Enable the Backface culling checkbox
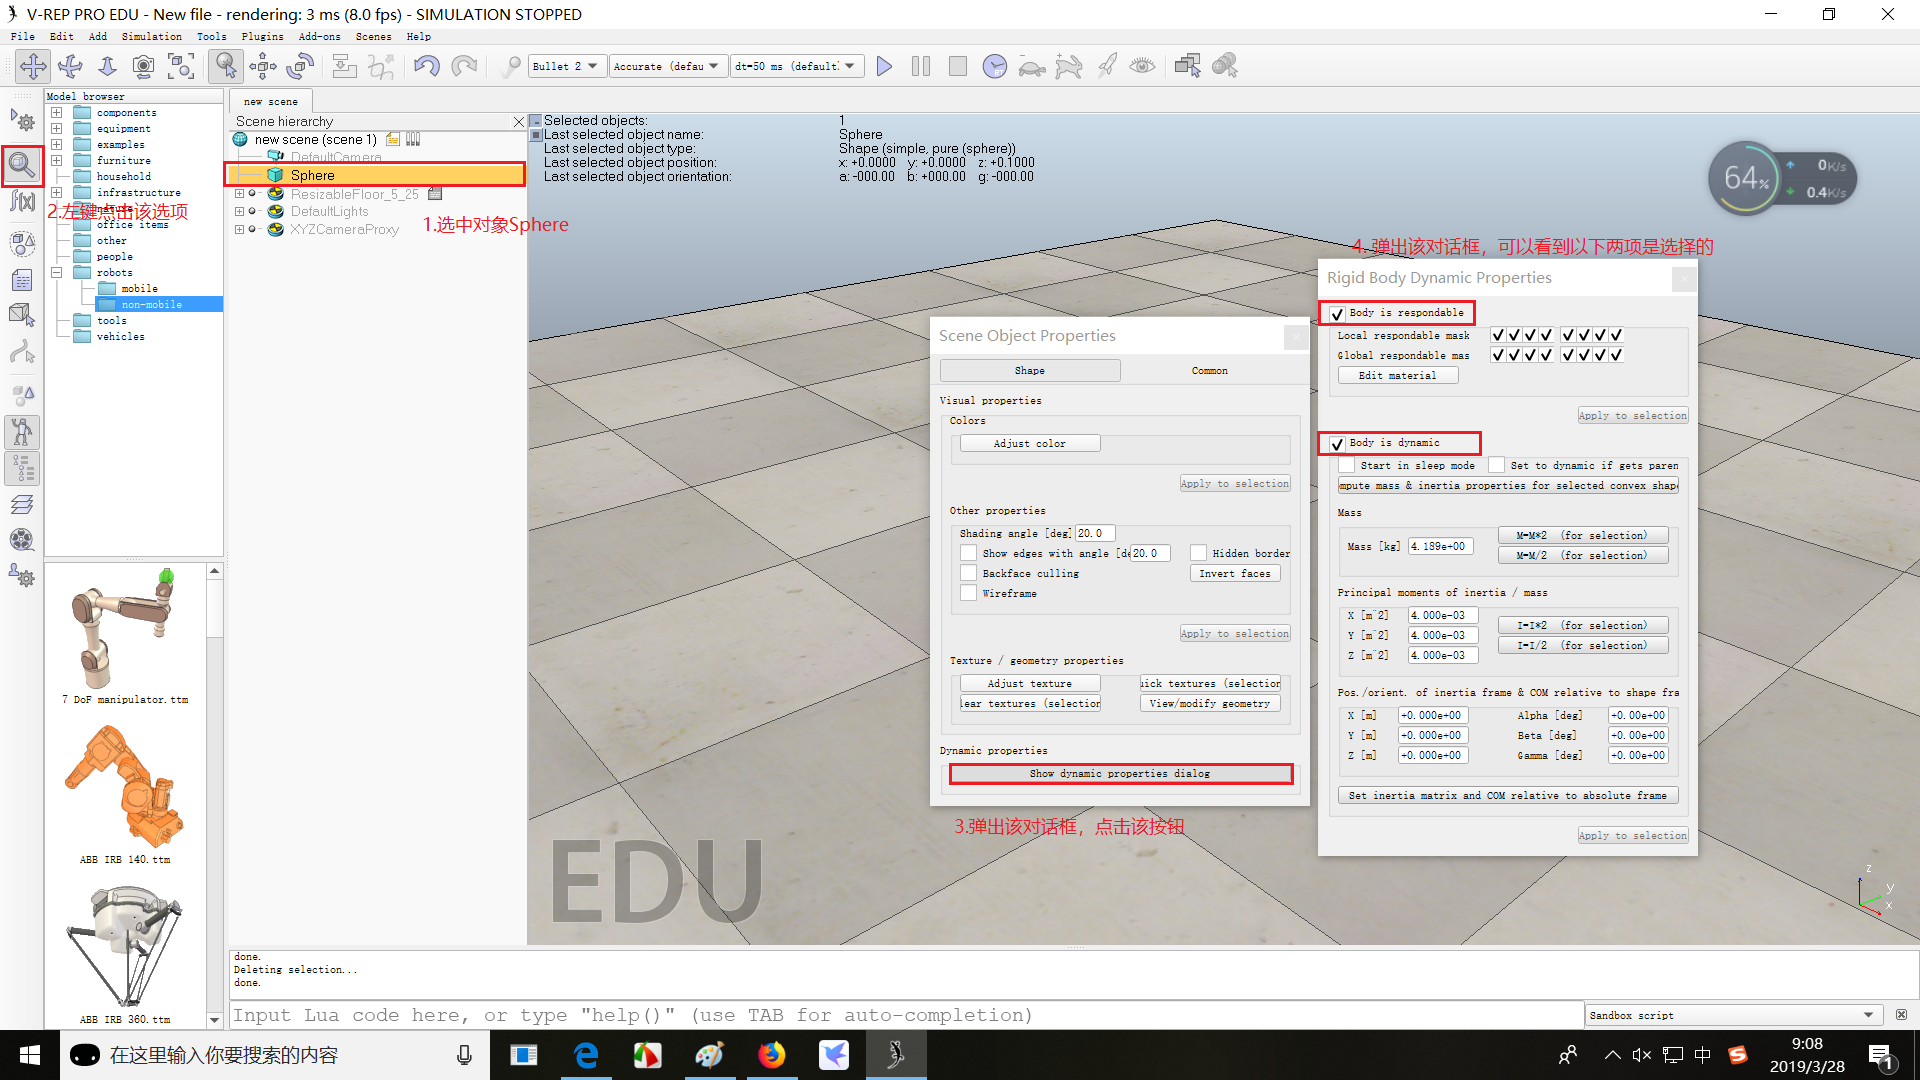The image size is (1920, 1080). click(x=968, y=574)
